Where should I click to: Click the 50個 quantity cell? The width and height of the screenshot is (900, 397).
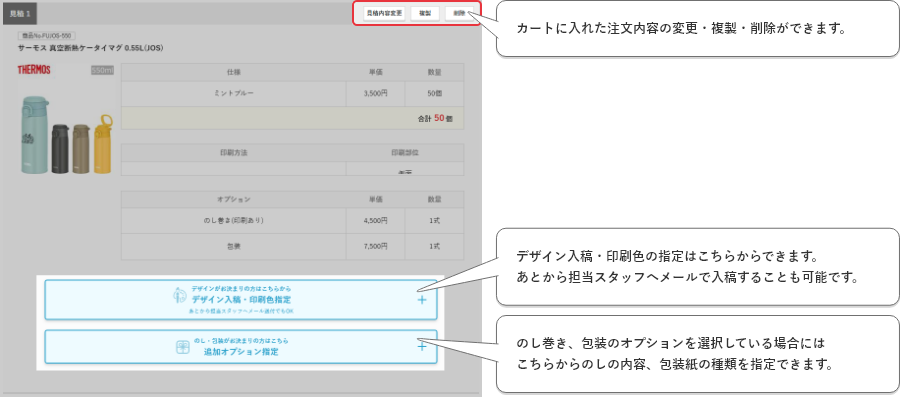click(435, 94)
